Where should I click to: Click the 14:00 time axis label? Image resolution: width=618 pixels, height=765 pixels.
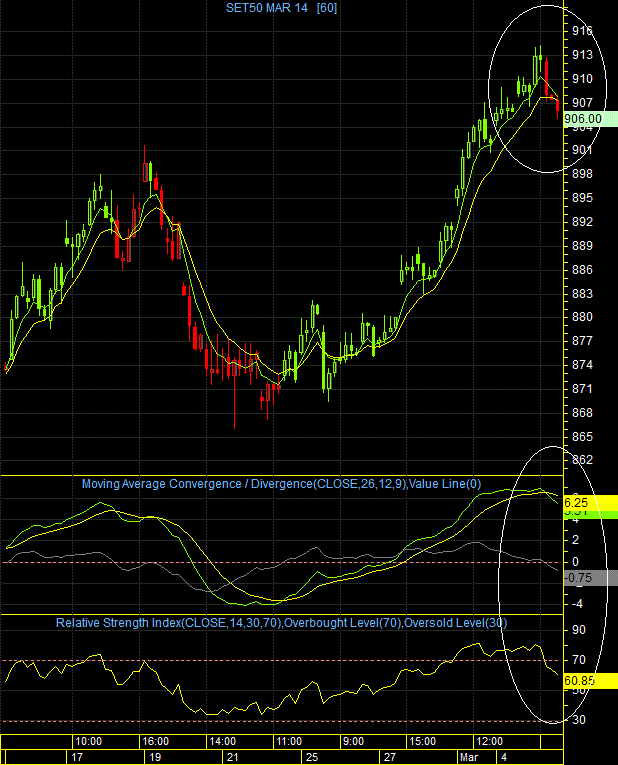[x=222, y=742]
